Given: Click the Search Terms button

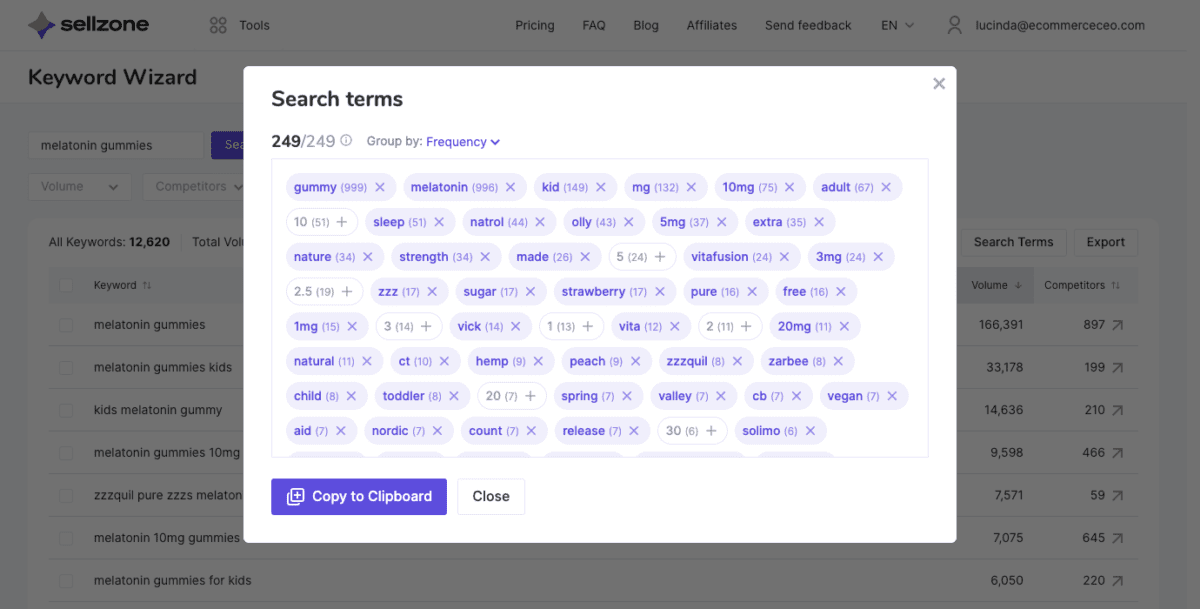Looking at the screenshot, I should click(1013, 241).
